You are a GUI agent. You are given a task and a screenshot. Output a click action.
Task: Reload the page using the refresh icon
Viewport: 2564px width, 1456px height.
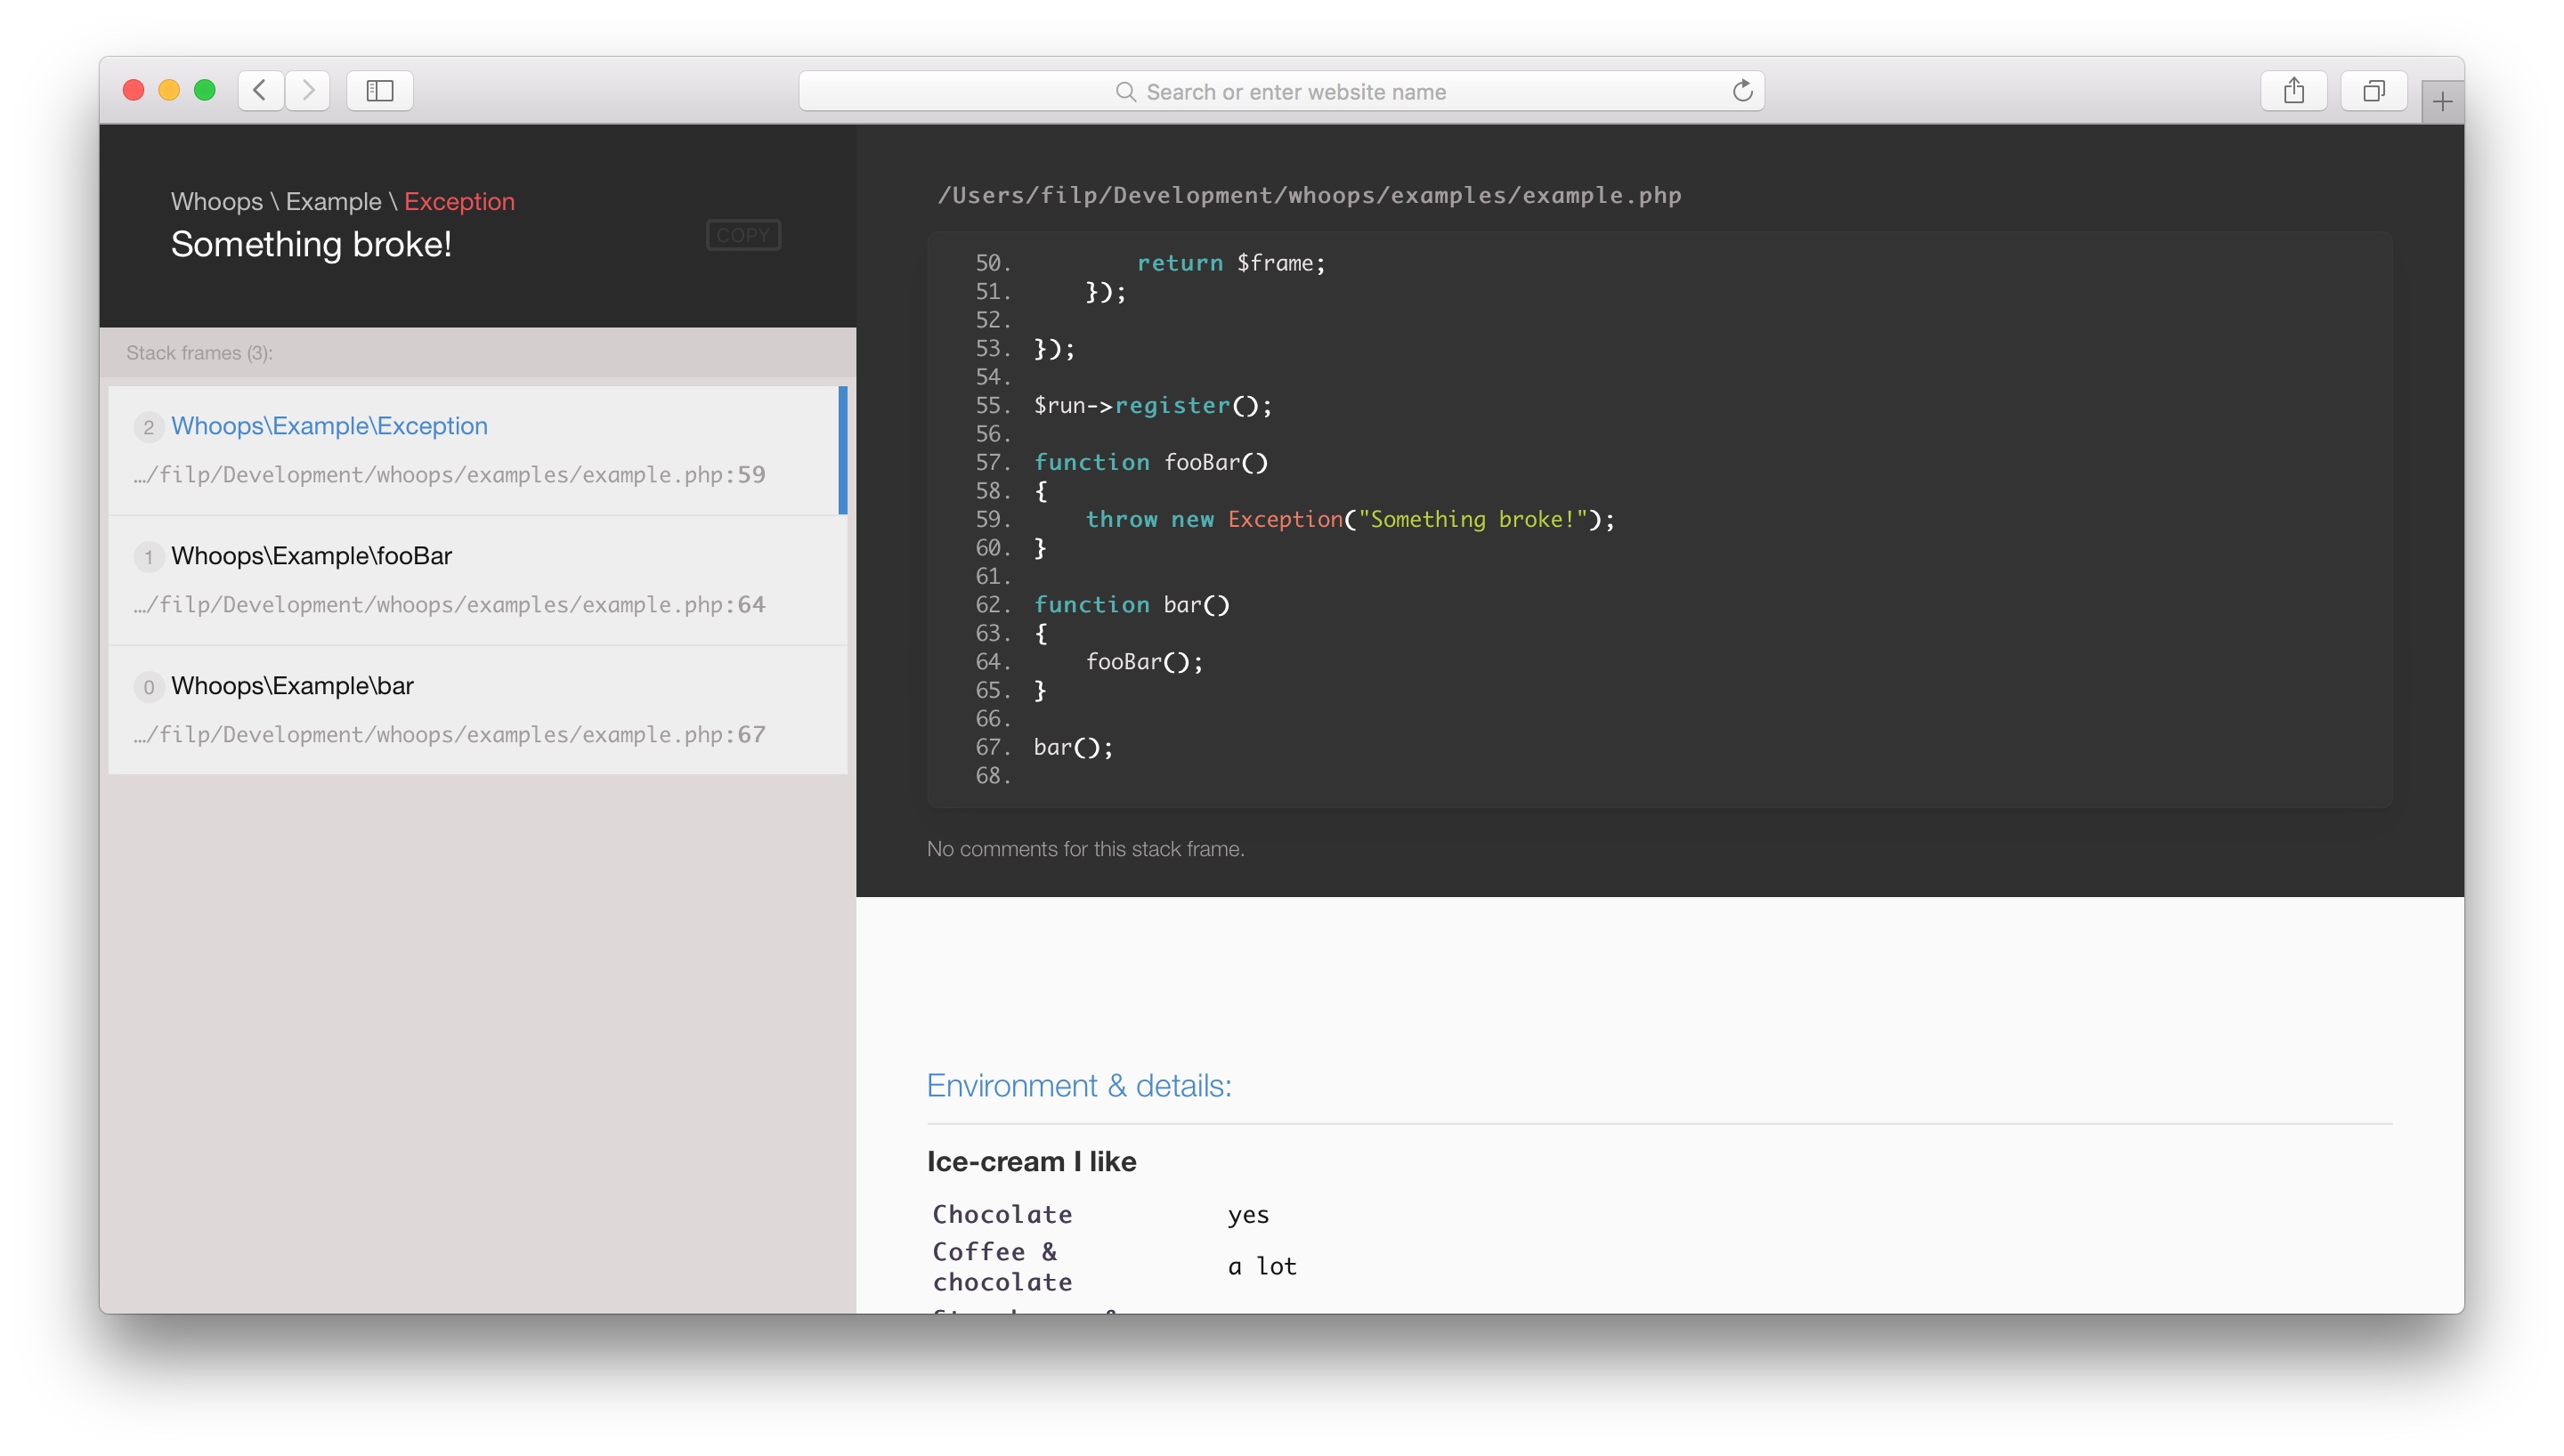(1742, 91)
